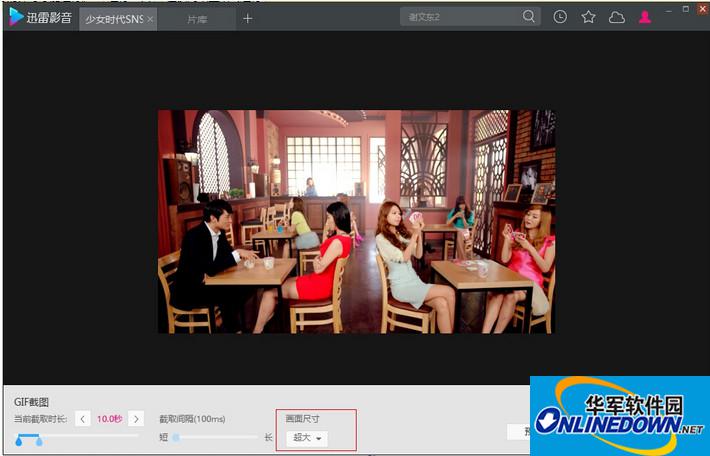Click the 10.0秒 duration value

point(109,418)
